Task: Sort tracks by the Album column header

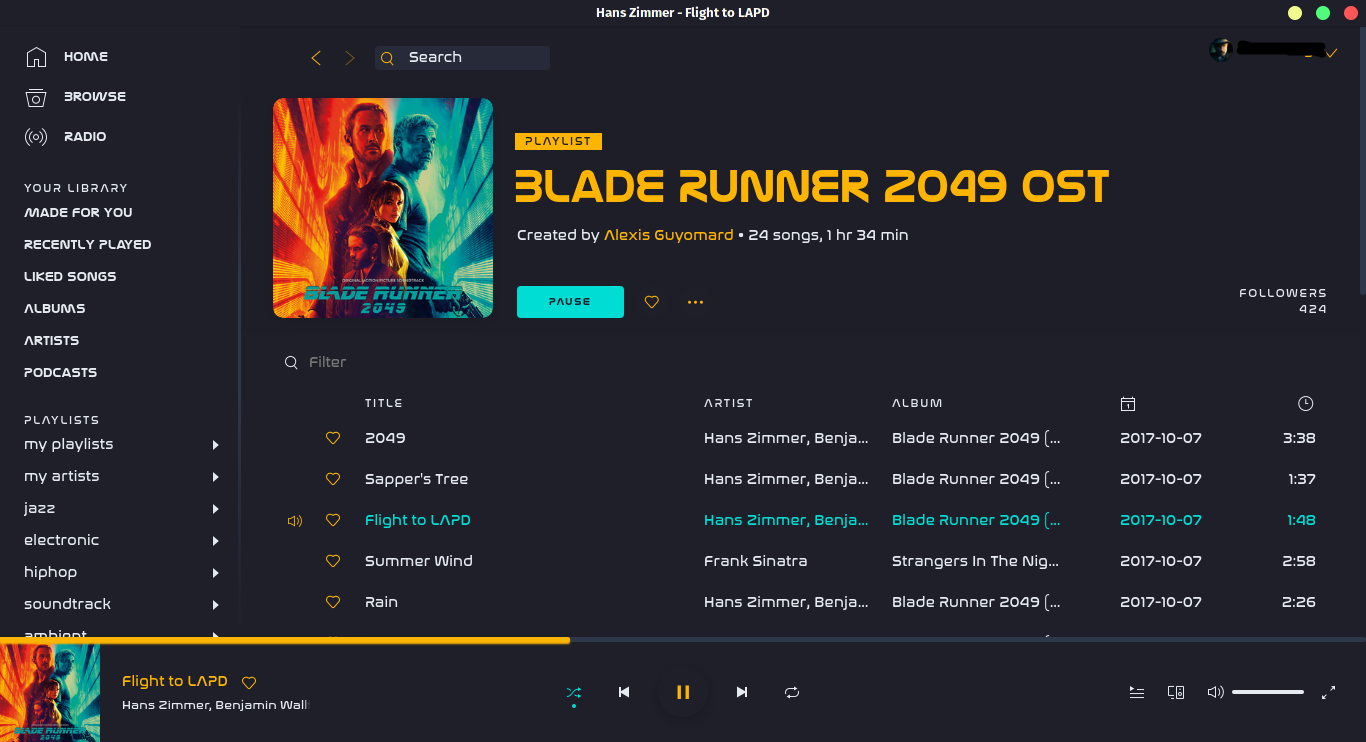Action: pyautogui.click(x=917, y=403)
